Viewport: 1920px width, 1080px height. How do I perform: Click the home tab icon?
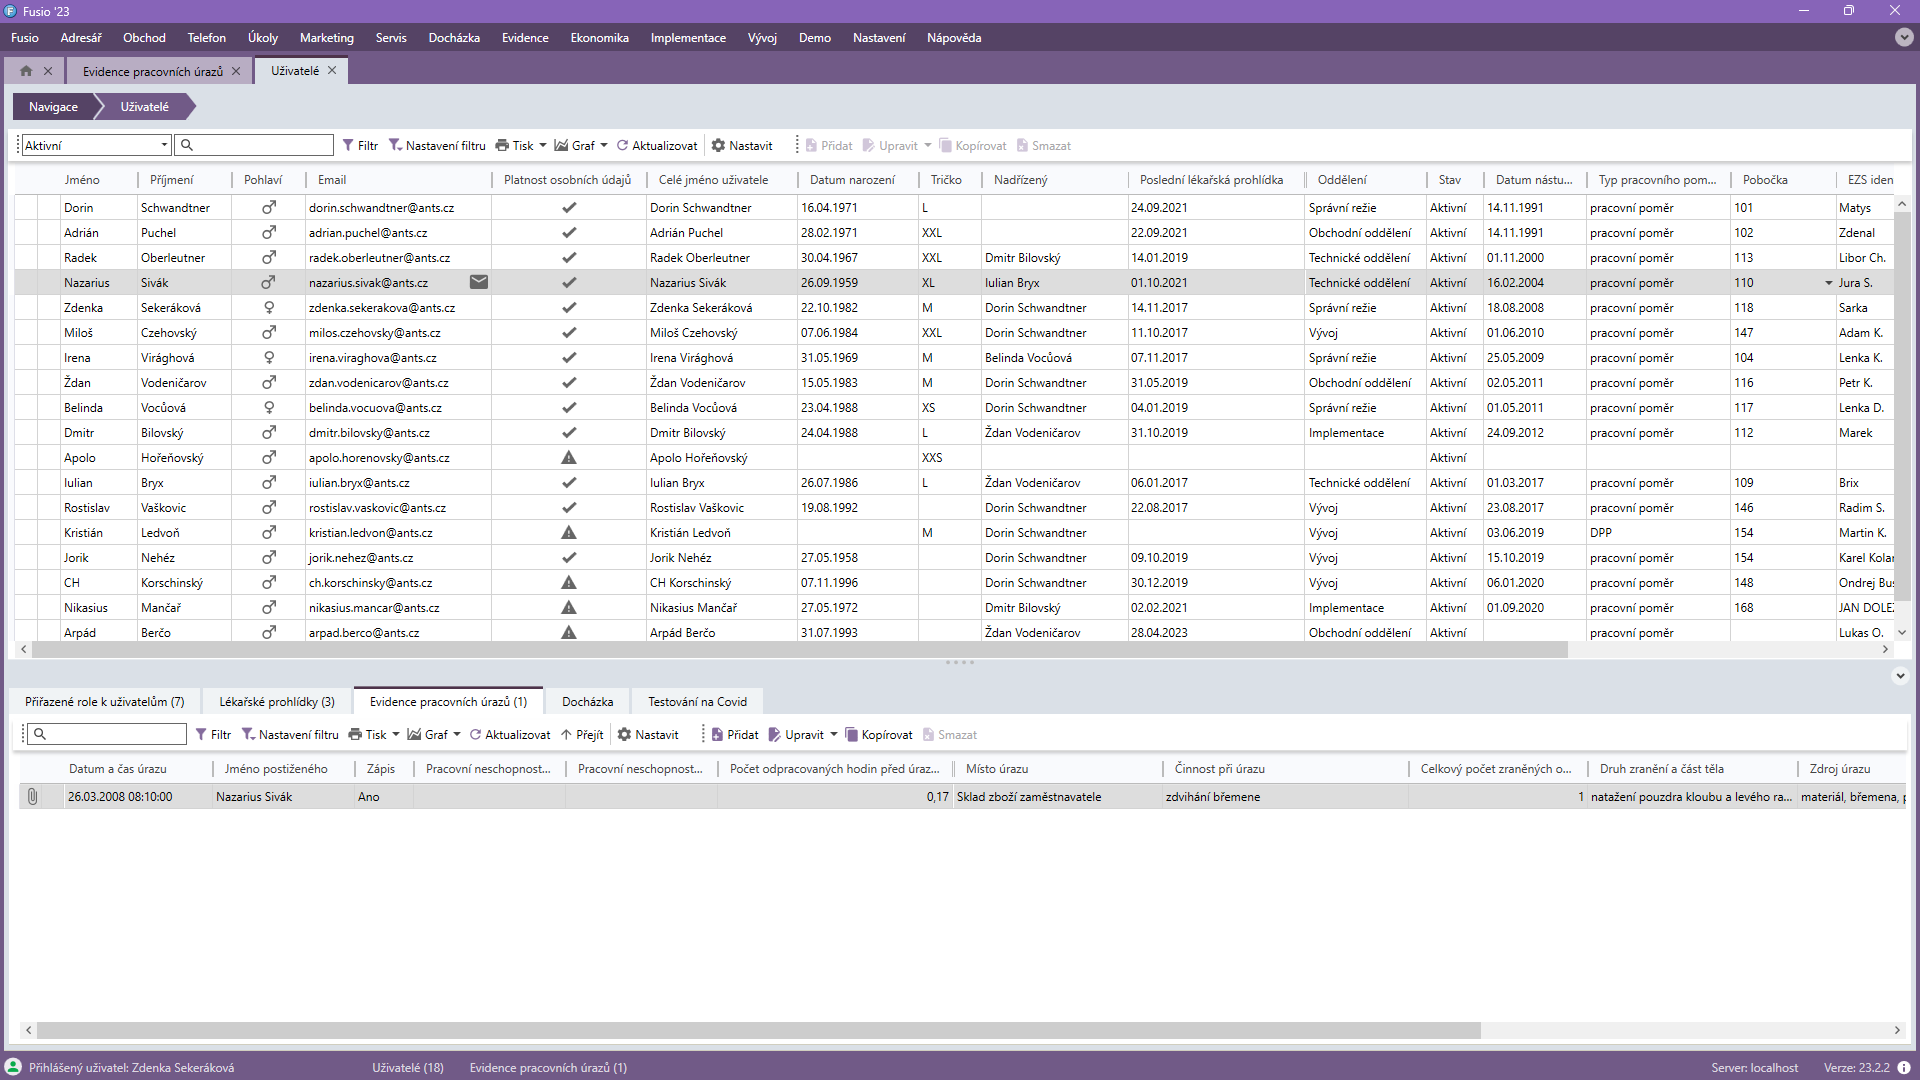point(26,71)
